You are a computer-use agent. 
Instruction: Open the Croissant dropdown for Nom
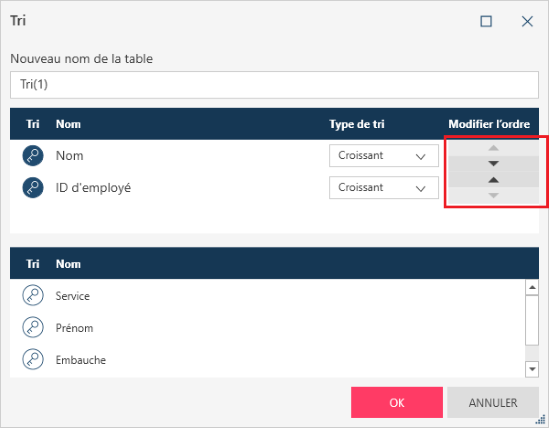click(x=384, y=155)
